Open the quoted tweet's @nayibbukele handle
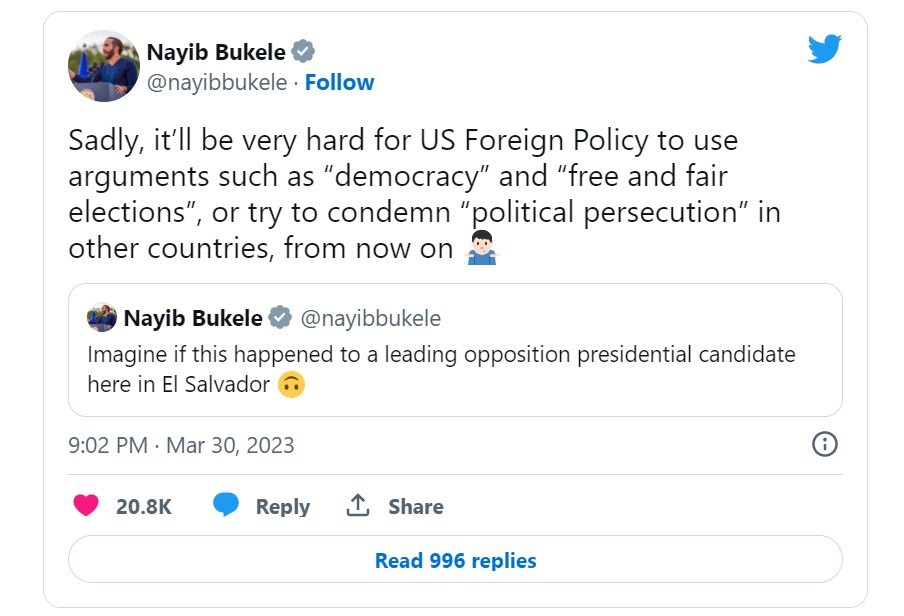904x616 pixels. (x=371, y=318)
